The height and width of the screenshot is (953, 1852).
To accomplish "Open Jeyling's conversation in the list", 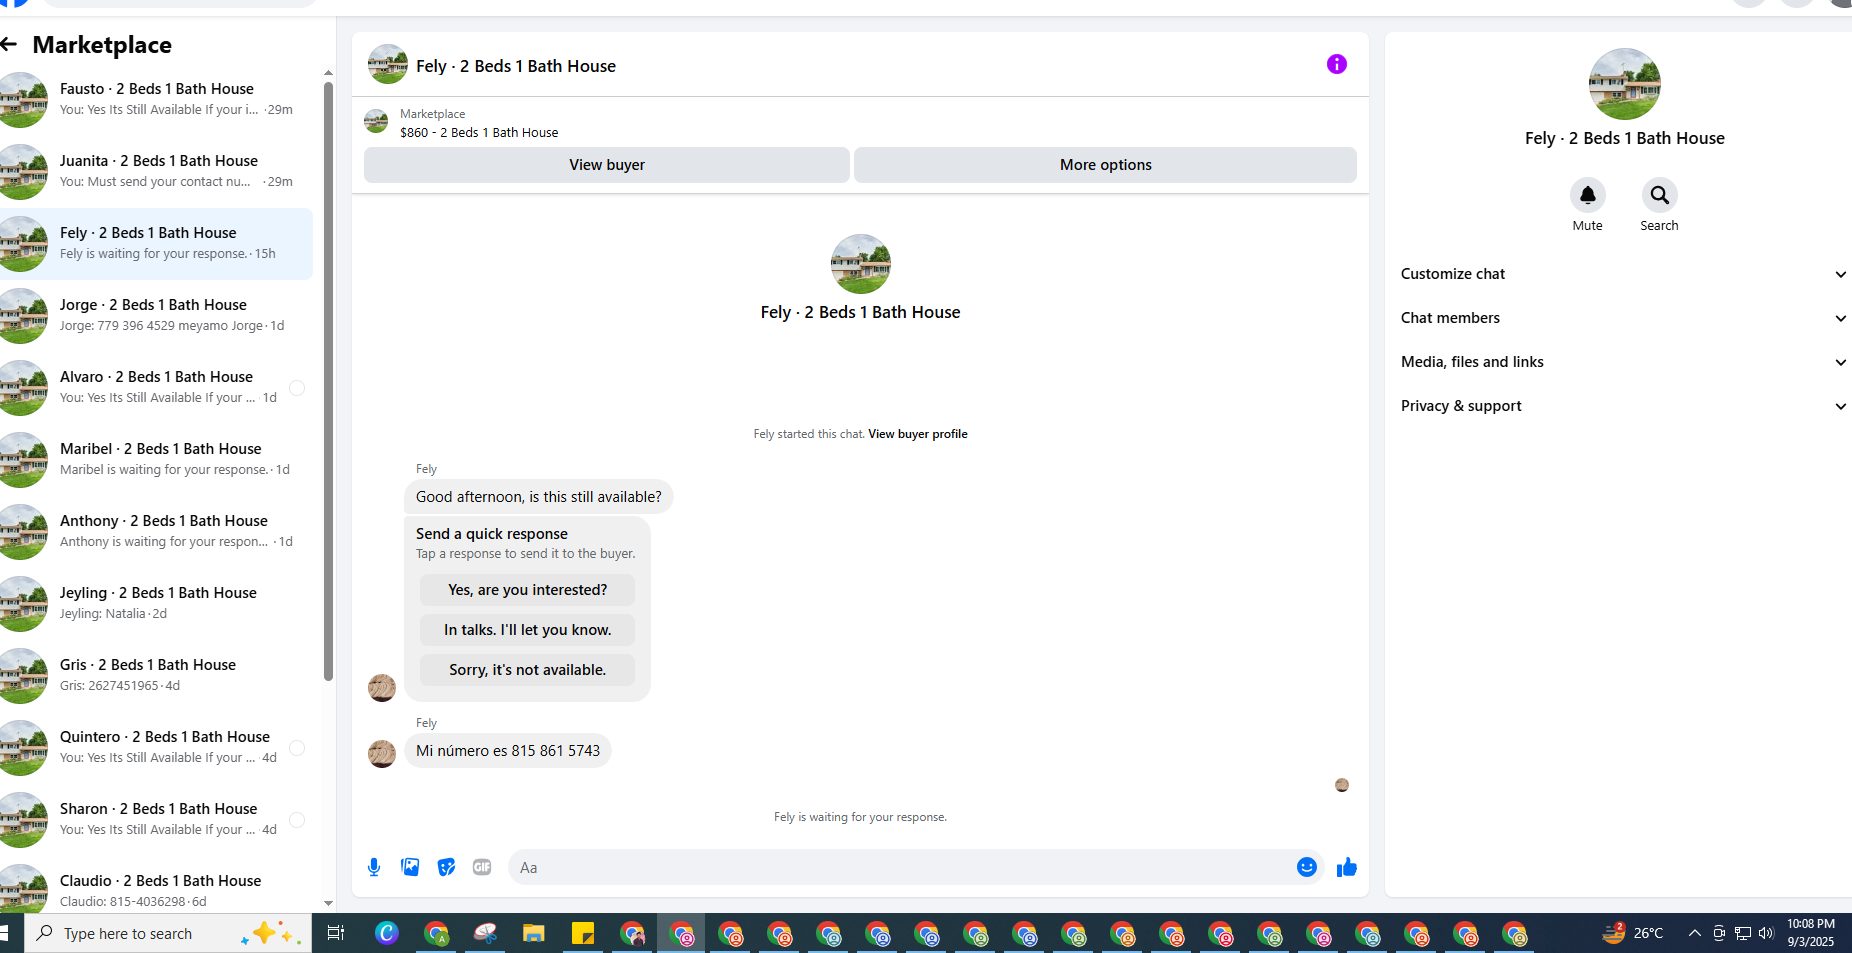I will [x=156, y=603].
